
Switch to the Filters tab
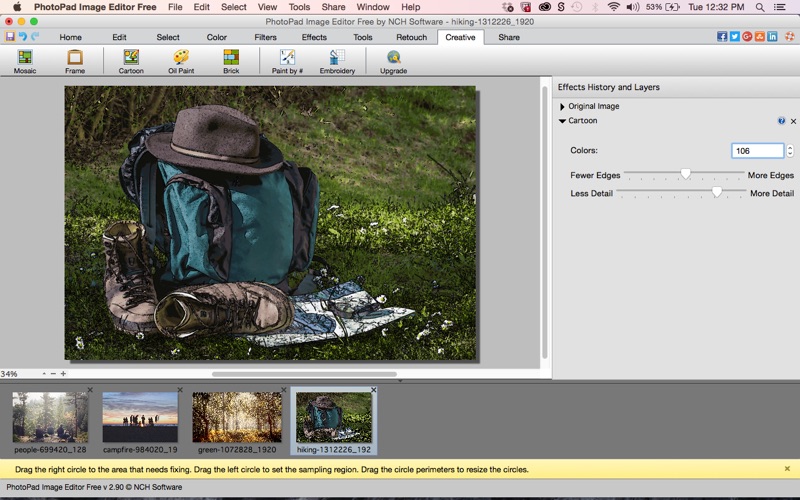pos(265,37)
